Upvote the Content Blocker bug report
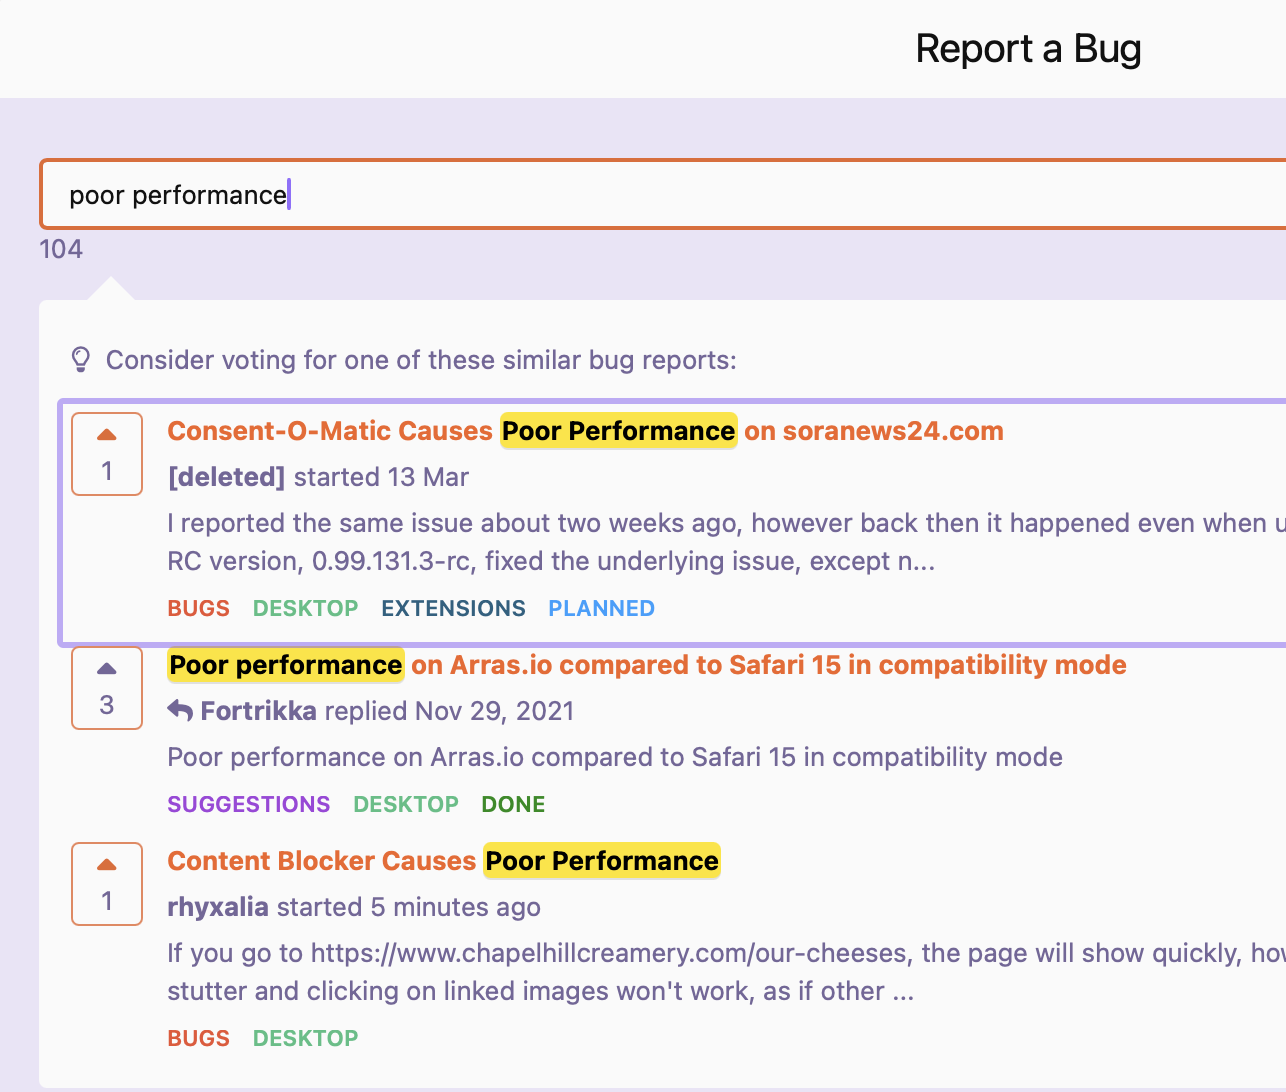Screen dimensions: 1286x1092 tap(107, 866)
